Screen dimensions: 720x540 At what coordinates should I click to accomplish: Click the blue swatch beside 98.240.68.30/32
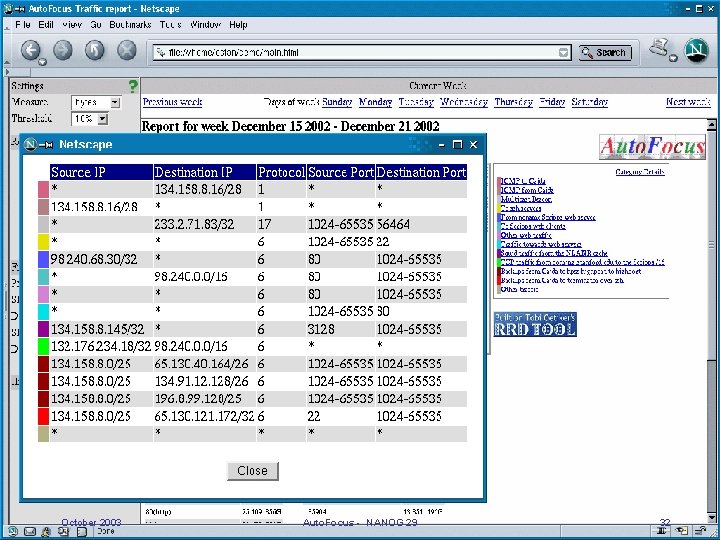(43, 259)
